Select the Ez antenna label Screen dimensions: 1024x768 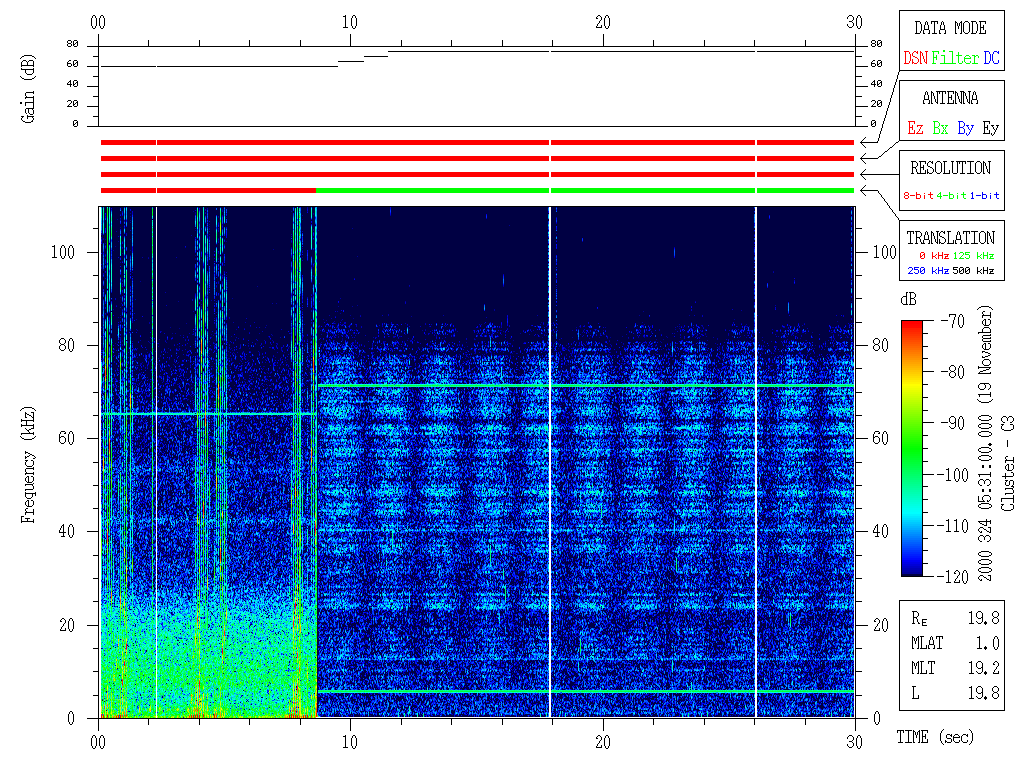pos(915,128)
